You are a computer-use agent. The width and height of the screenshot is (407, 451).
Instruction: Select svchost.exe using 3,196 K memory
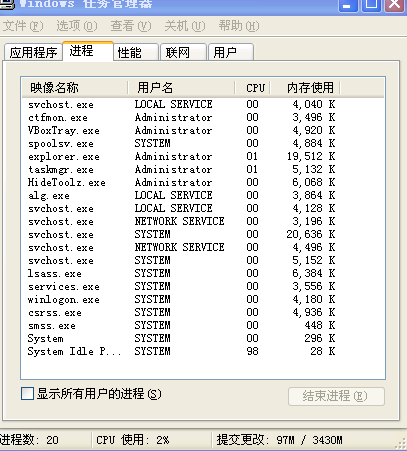pos(203,221)
